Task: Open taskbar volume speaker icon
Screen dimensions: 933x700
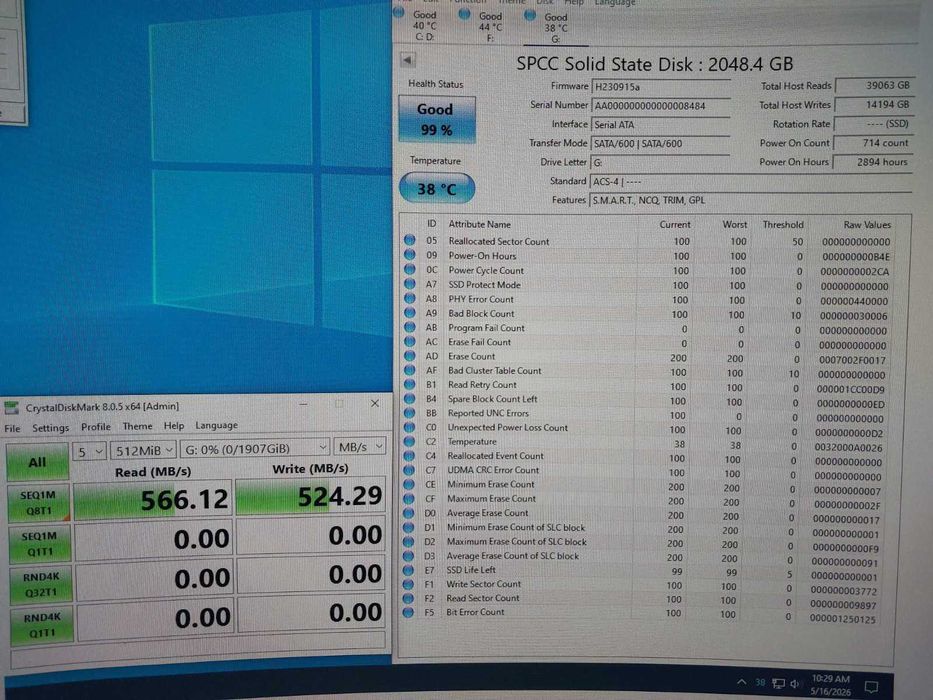Action: pos(794,683)
